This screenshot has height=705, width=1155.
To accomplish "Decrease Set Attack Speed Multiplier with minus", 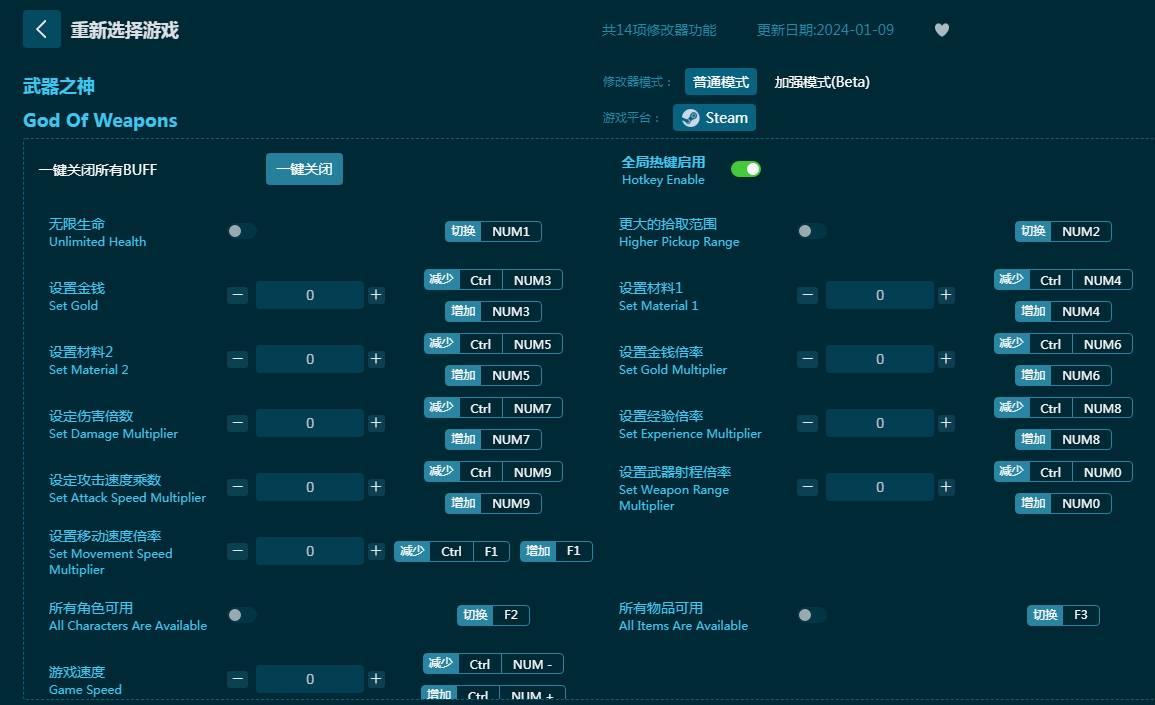I will pos(237,488).
